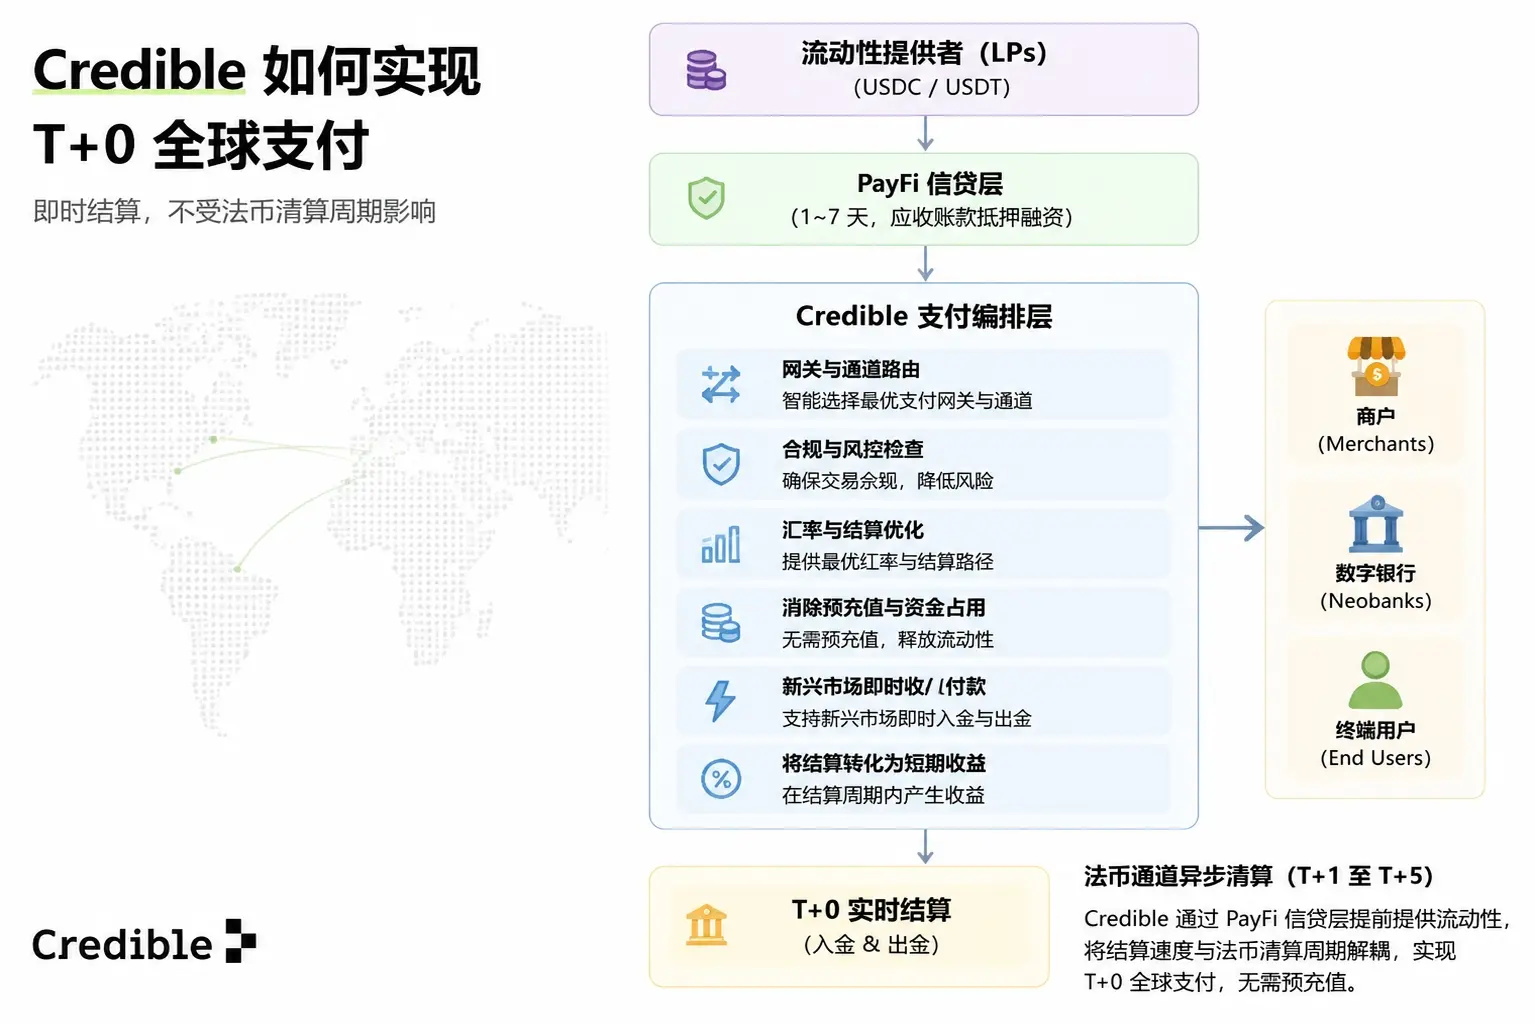Click the blue shield check icon beside 合规与风控检查
Screen dimensions: 1535x1024
pos(721,464)
